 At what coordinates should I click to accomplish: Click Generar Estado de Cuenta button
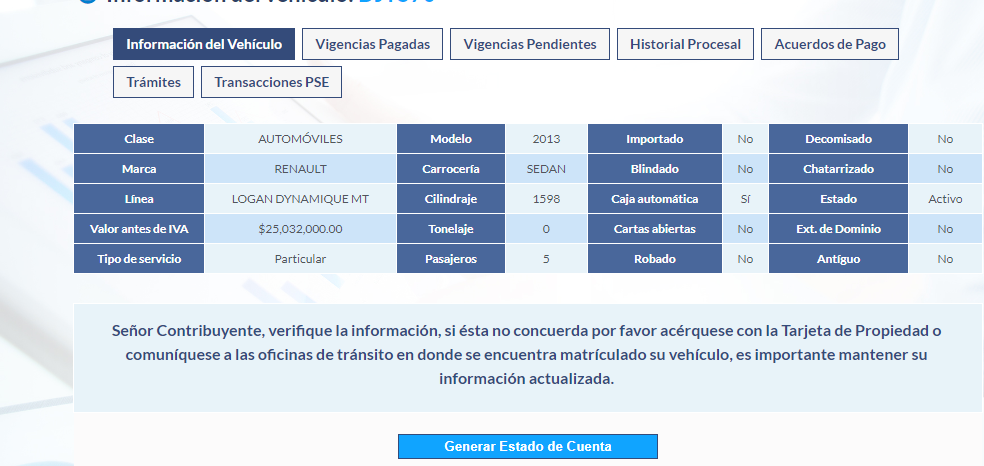pyautogui.click(x=527, y=446)
